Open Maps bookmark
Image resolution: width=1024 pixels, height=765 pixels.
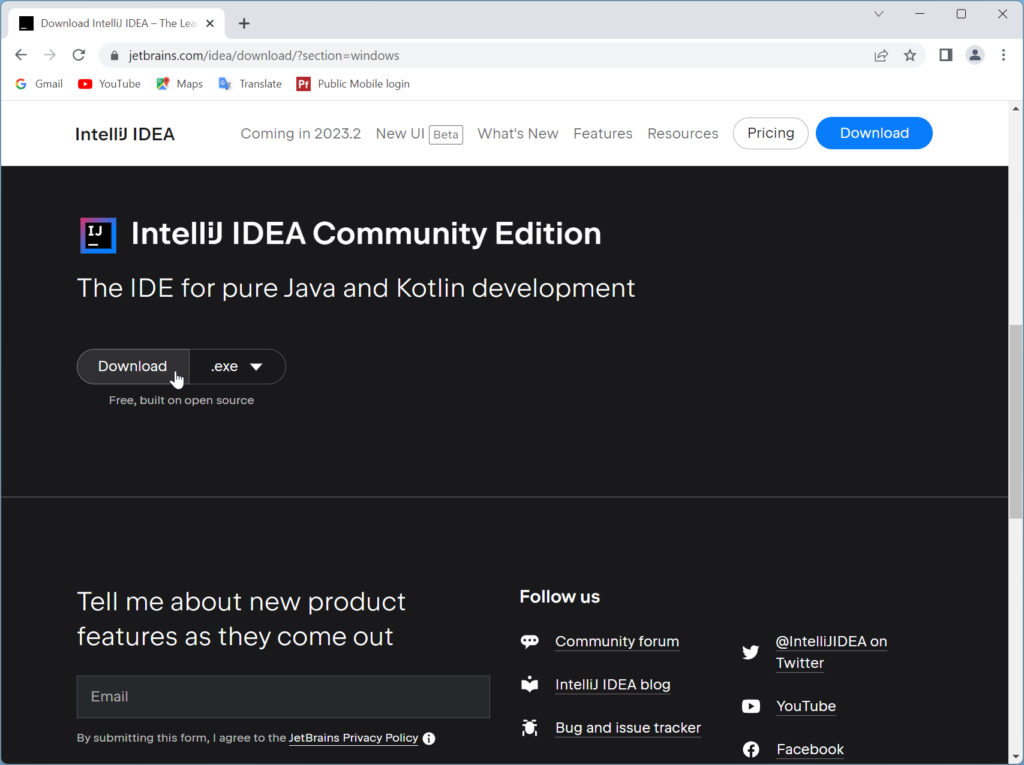[180, 84]
